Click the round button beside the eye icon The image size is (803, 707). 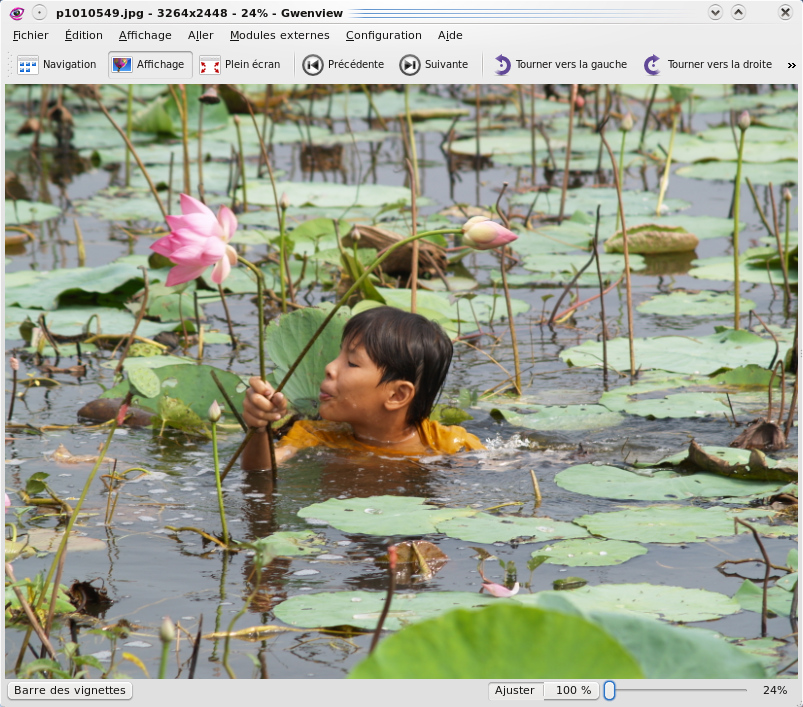[38, 13]
